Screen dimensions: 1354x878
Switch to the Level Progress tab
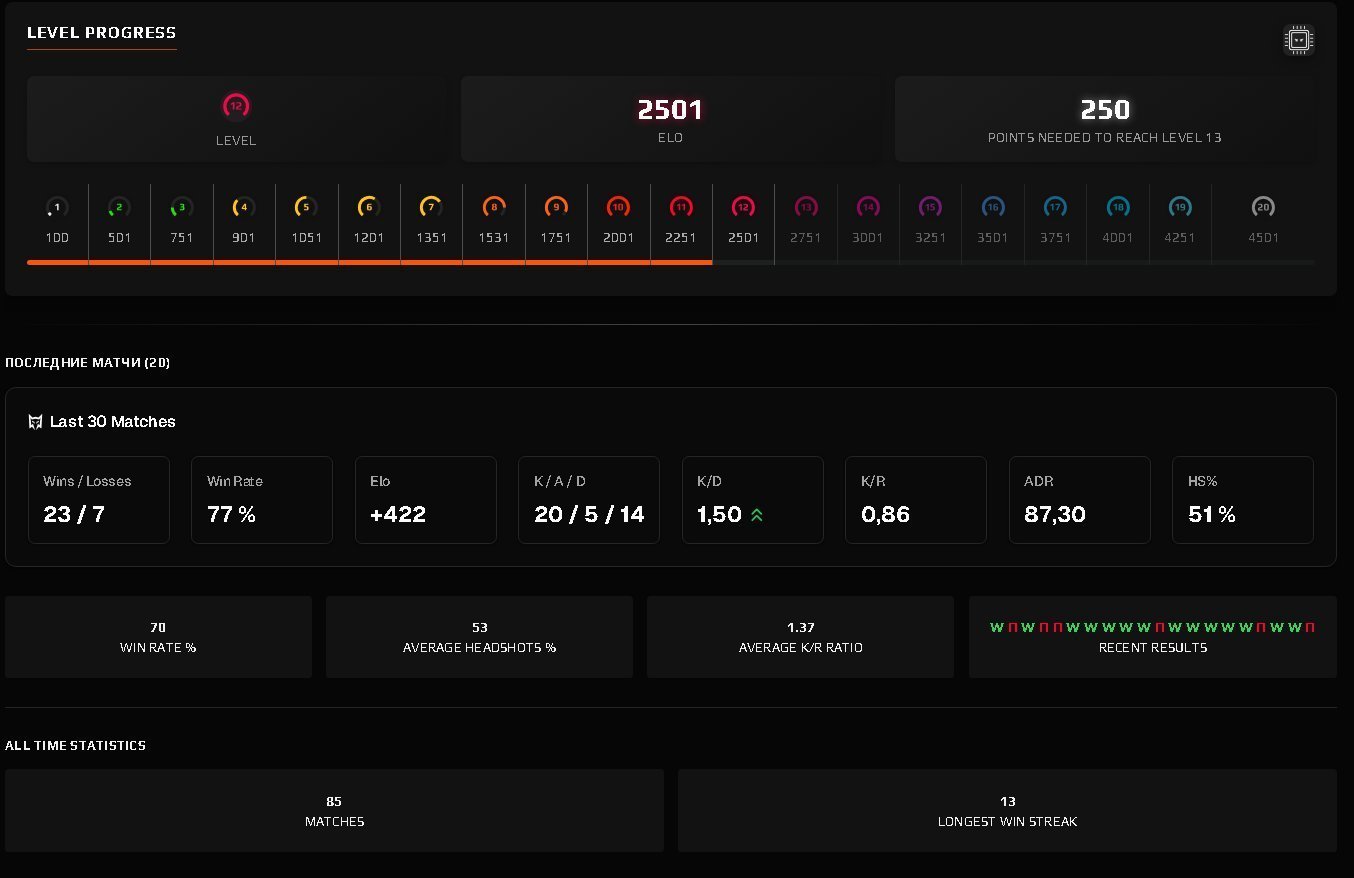[x=101, y=31]
